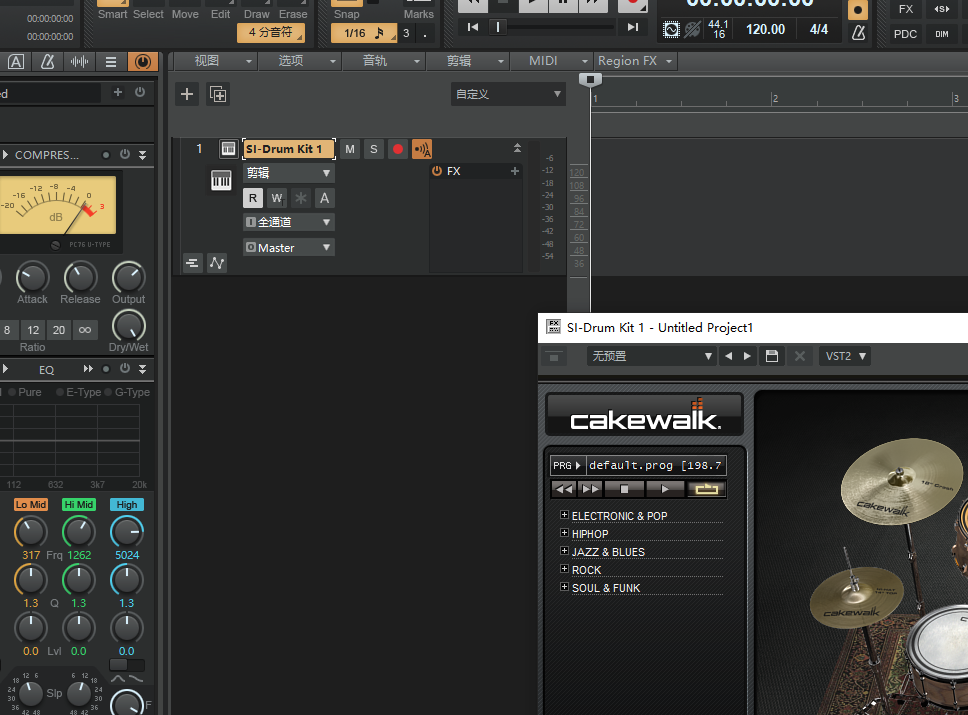Toggle the SI-Drum Kit loop button
Viewport: 968px width, 715px height.
tap(706, 489)
